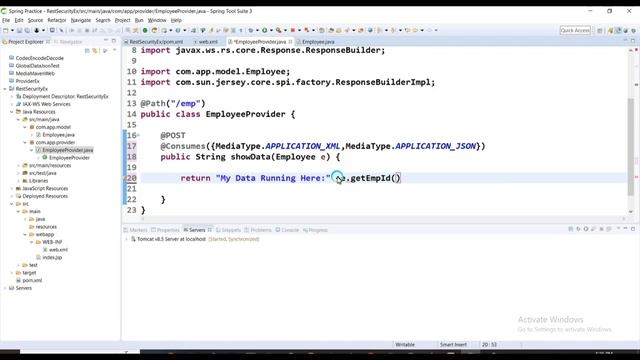
Task: Select Employee.java in the project tree
Action: click(58, 135)
